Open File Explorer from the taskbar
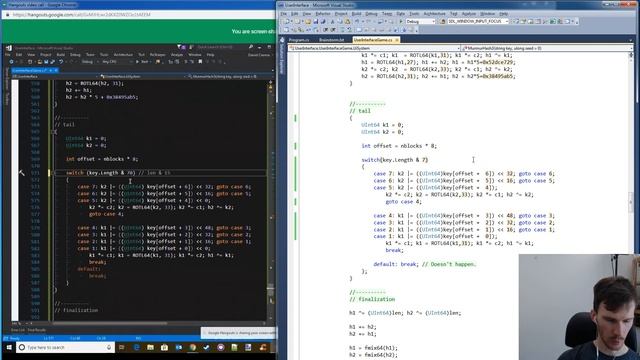This screenshot has width=640, height=360. [150, 347]
